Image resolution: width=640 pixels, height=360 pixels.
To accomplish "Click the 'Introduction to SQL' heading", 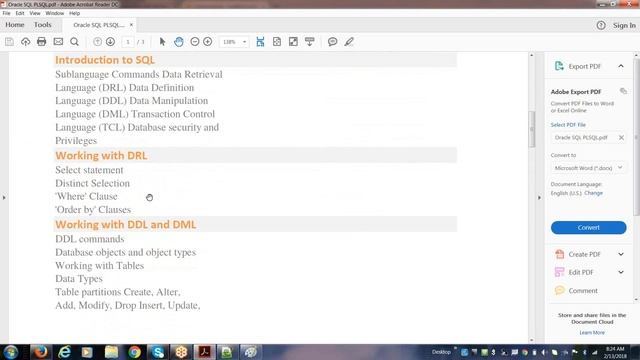I will [x=105, y=60].
